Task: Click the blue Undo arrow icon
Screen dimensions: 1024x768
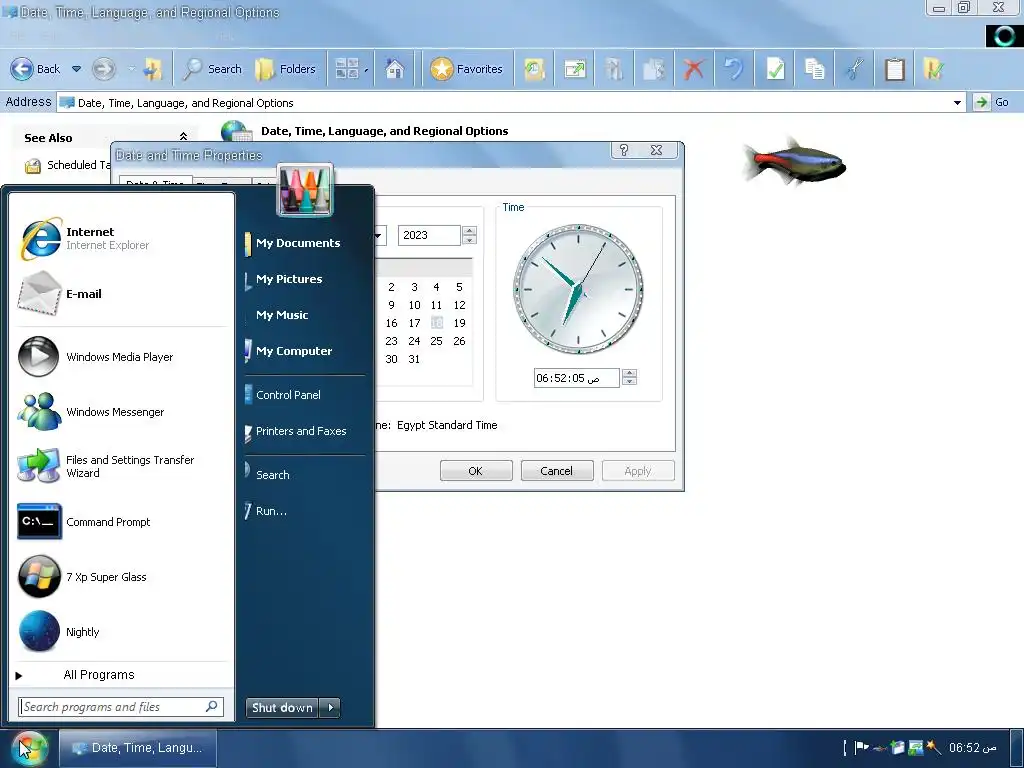Action: pyautogui.click(x=734, y=69)
